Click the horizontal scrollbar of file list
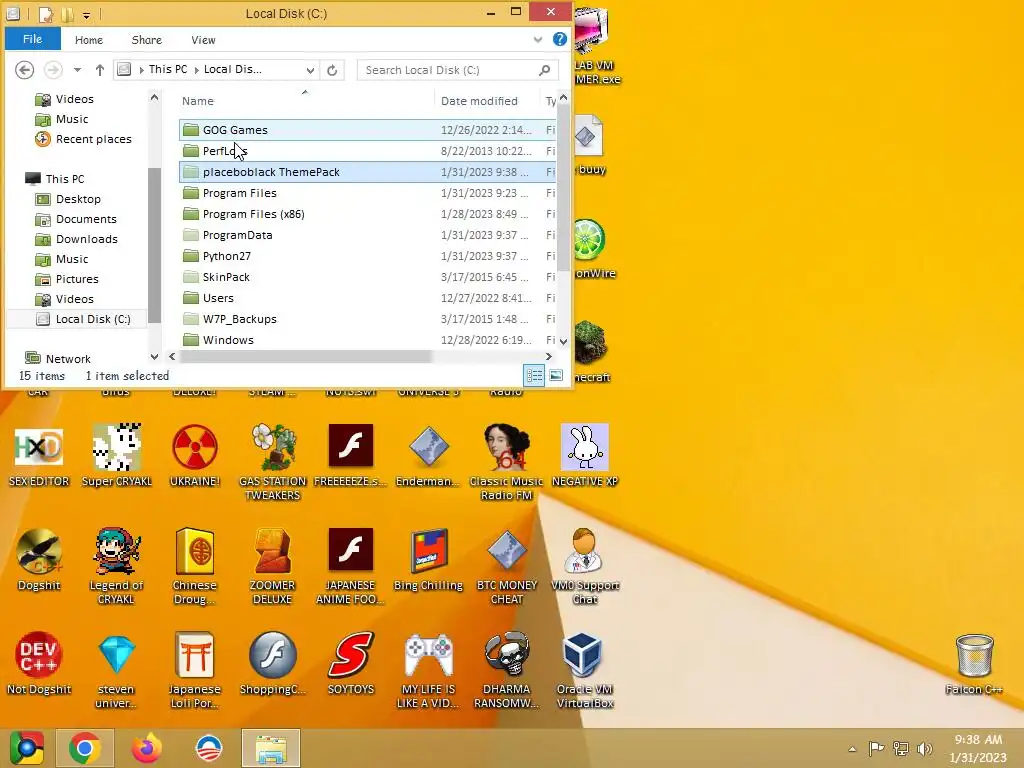The width and height of the screenshot is (1024, 768). pos(305,357)
